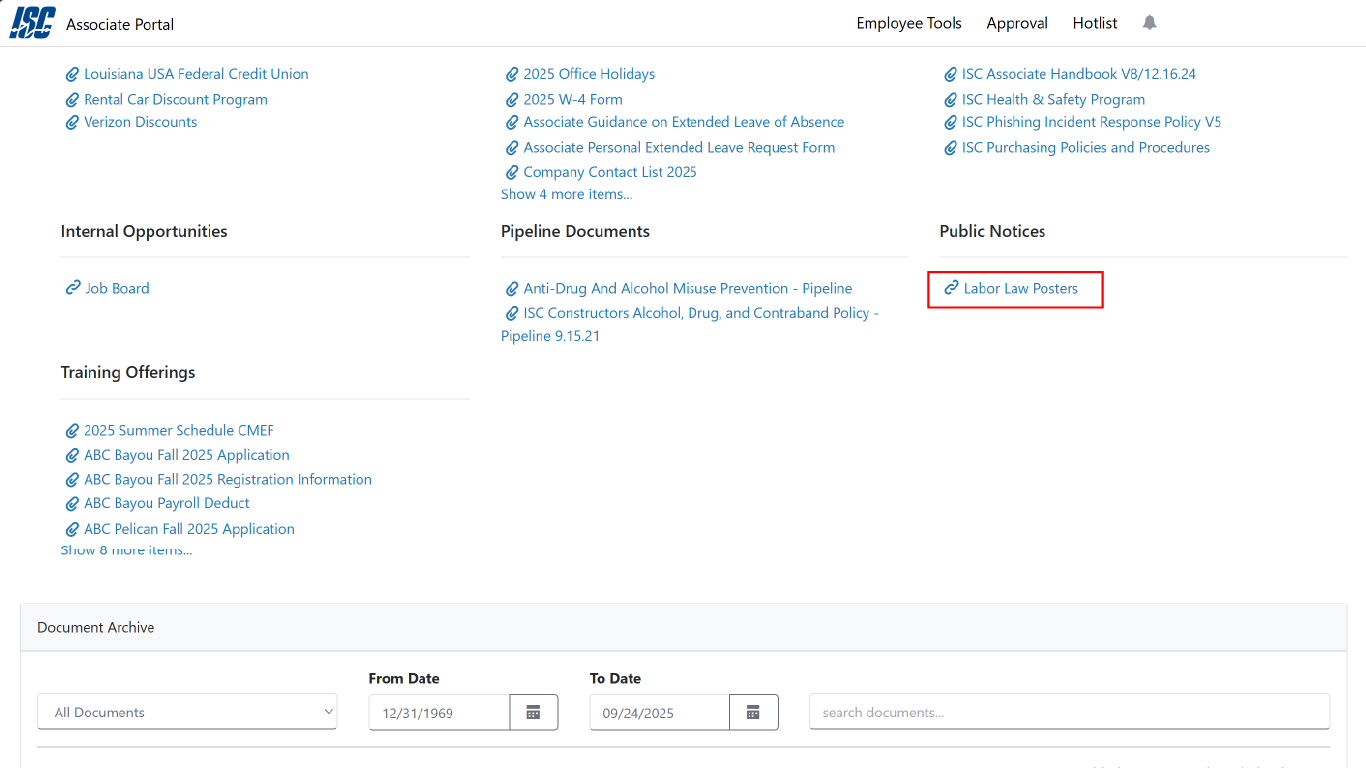Open ISC Associate Handbook V8/12.16.24 link
Image resolution: width=1366 pixels, height=768 pixels.
pyautogui.click(x=1078, y=74)
